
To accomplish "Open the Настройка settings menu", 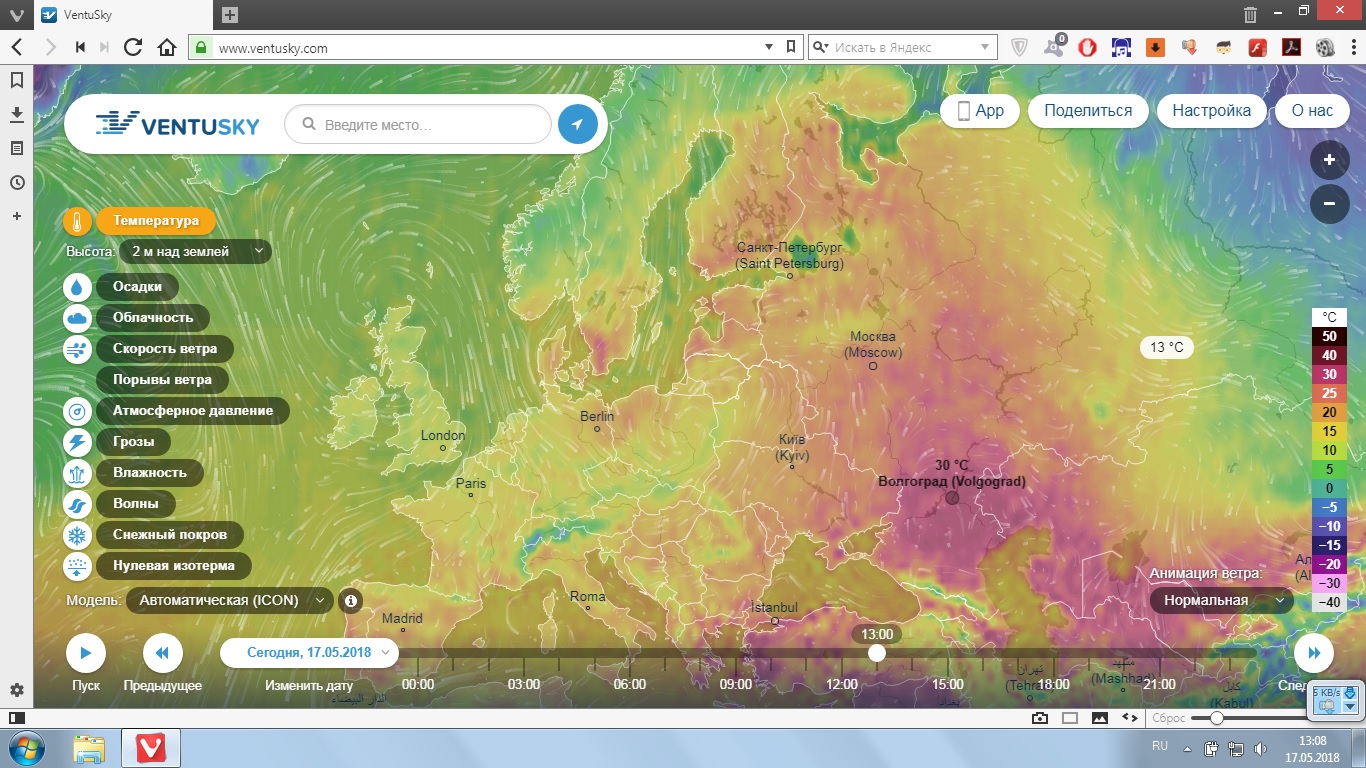I will point(1211,111).
